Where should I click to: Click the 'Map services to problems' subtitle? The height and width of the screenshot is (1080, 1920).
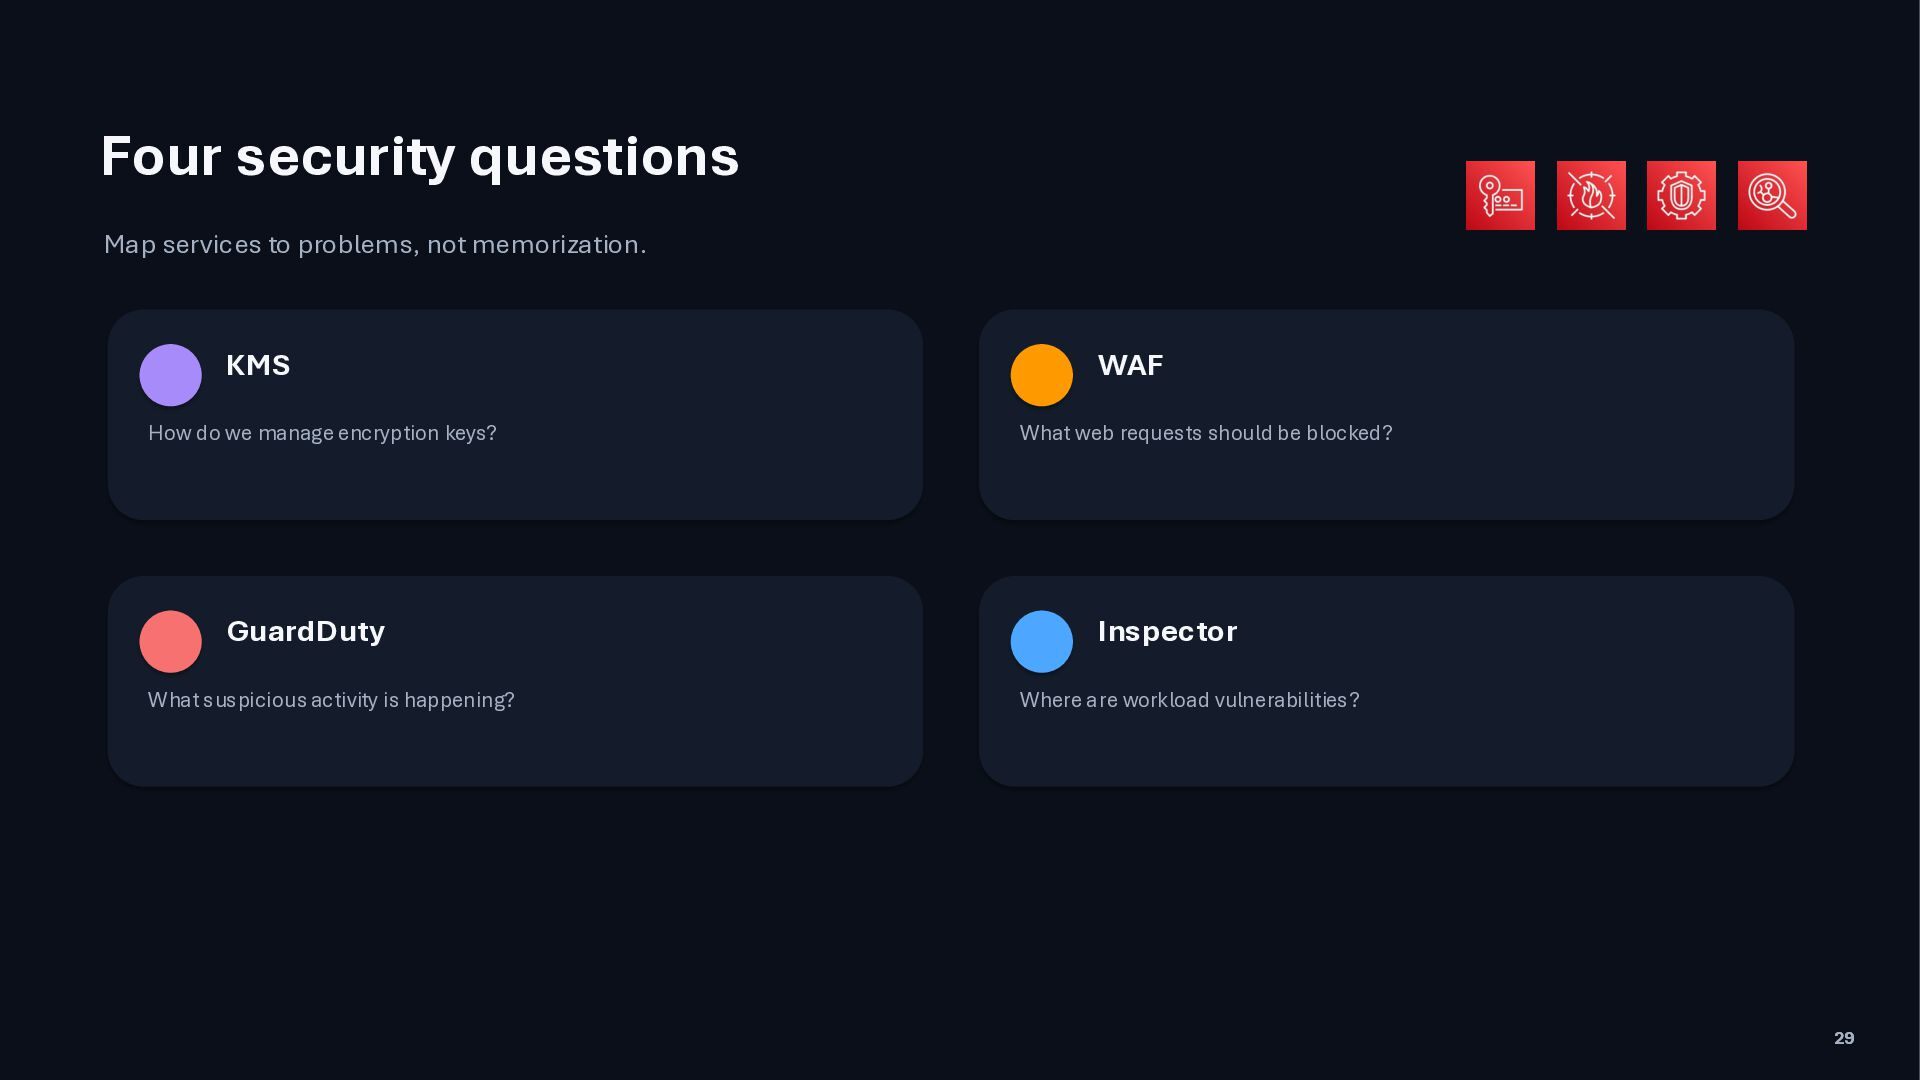click(375, 245)
